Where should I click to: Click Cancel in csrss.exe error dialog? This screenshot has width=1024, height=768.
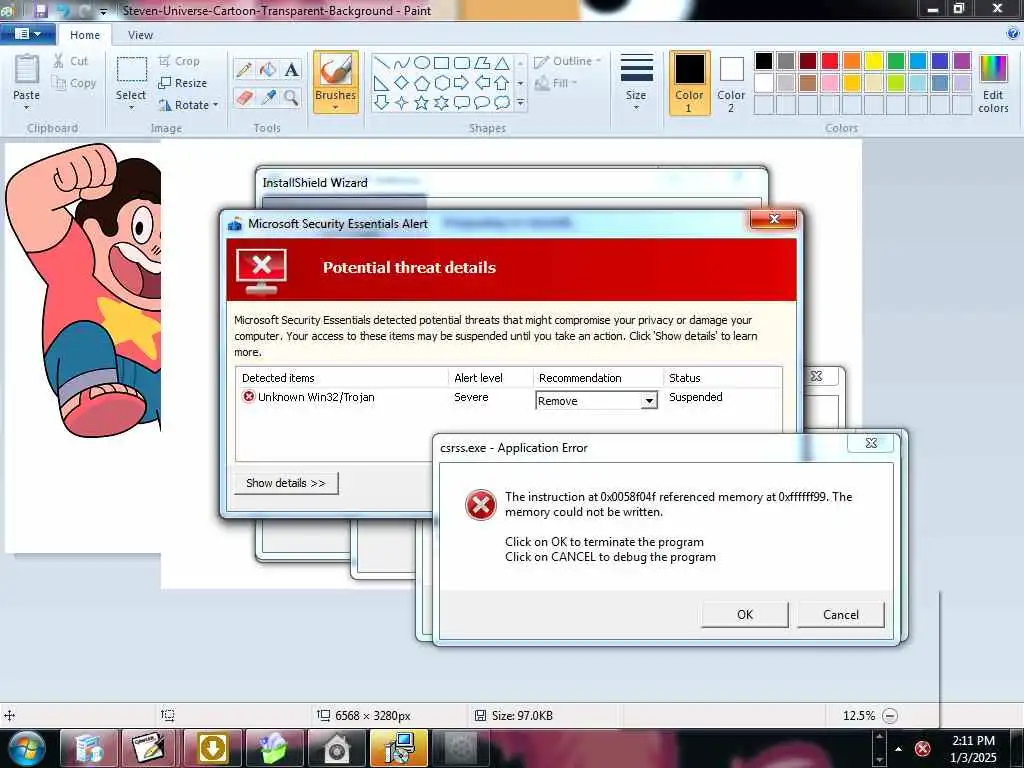pyautogui.click(x=840, y=615)
